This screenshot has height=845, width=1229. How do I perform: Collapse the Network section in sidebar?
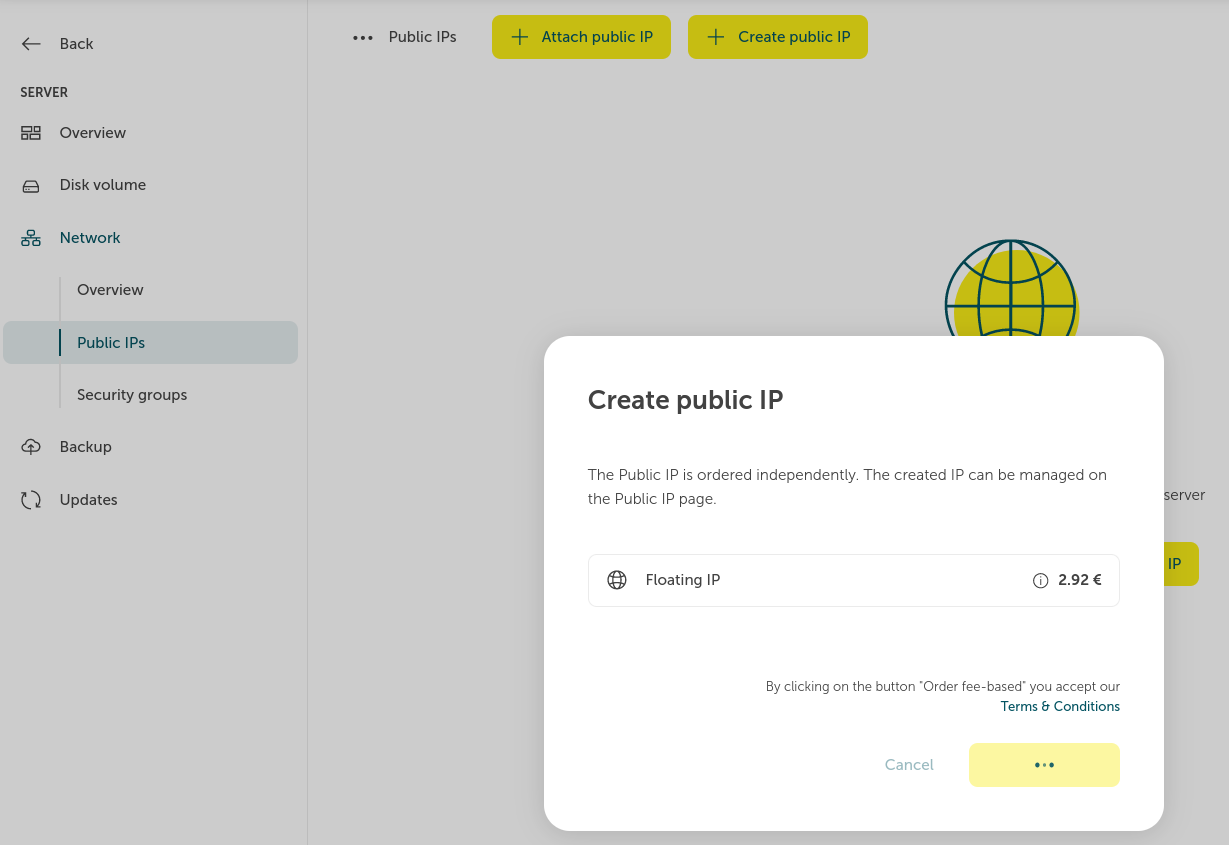pyautogui.click(x=90, y=238)
